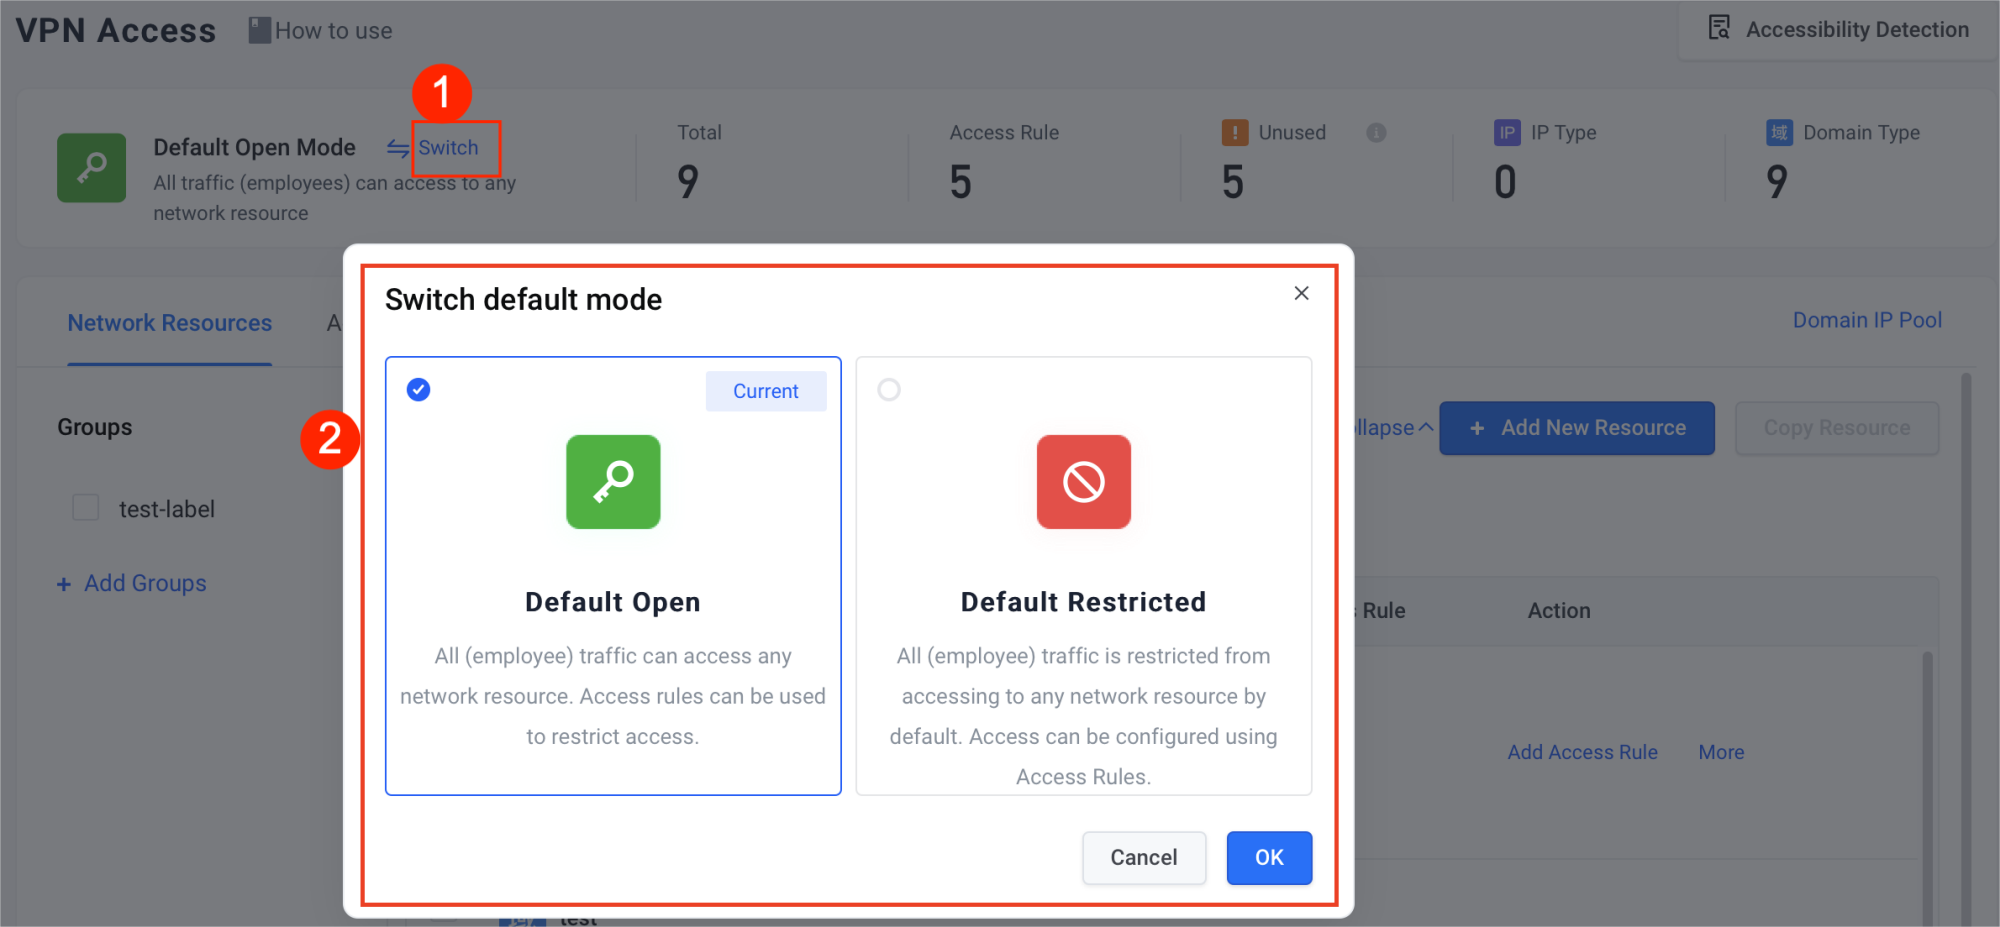Select the Default Open radio option

(x=419, y=389)
